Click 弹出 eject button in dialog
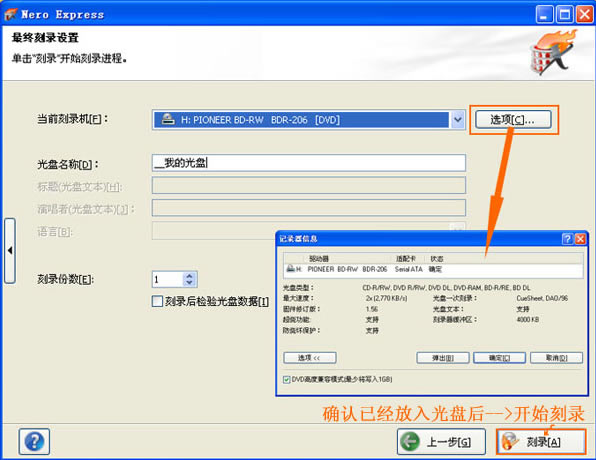 [443, 358]
